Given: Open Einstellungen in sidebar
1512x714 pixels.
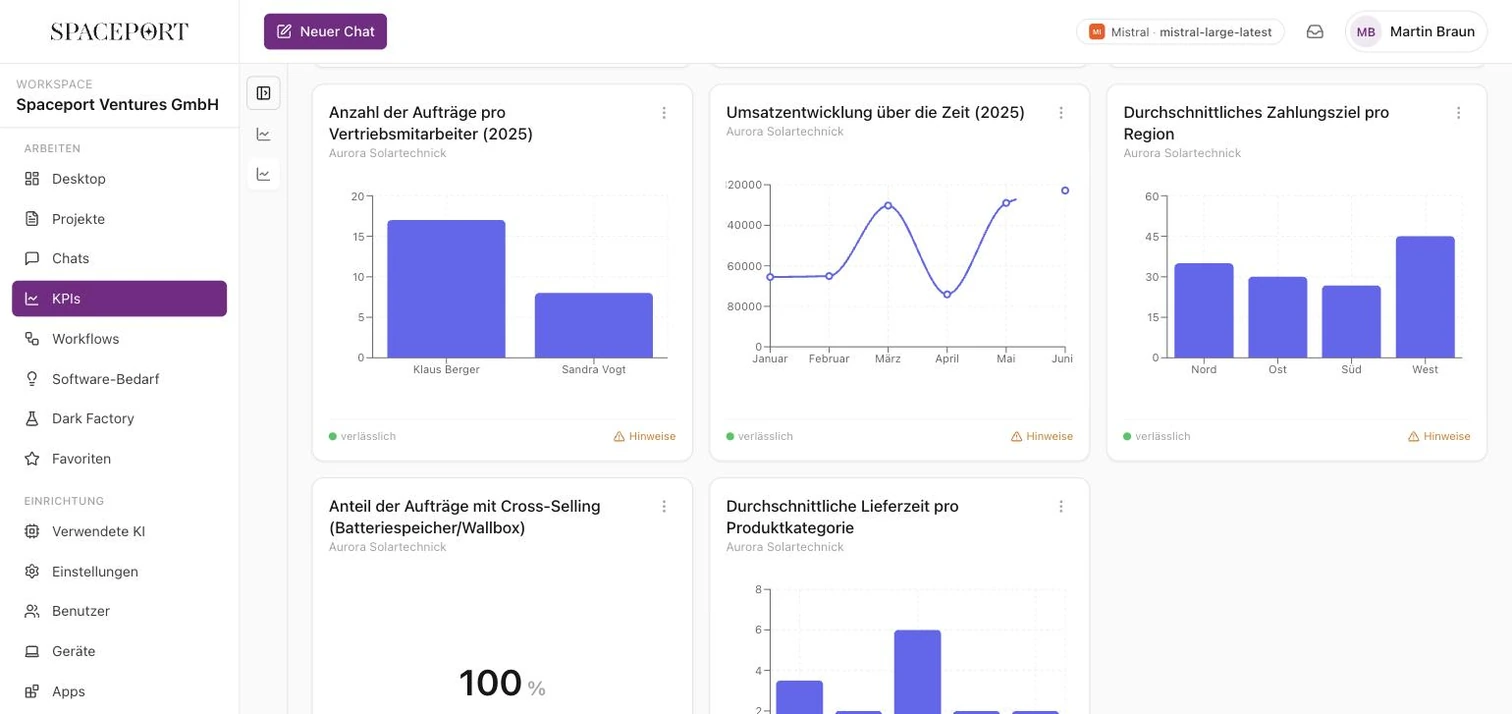Looking at the screenshot, I should point(119,572).
